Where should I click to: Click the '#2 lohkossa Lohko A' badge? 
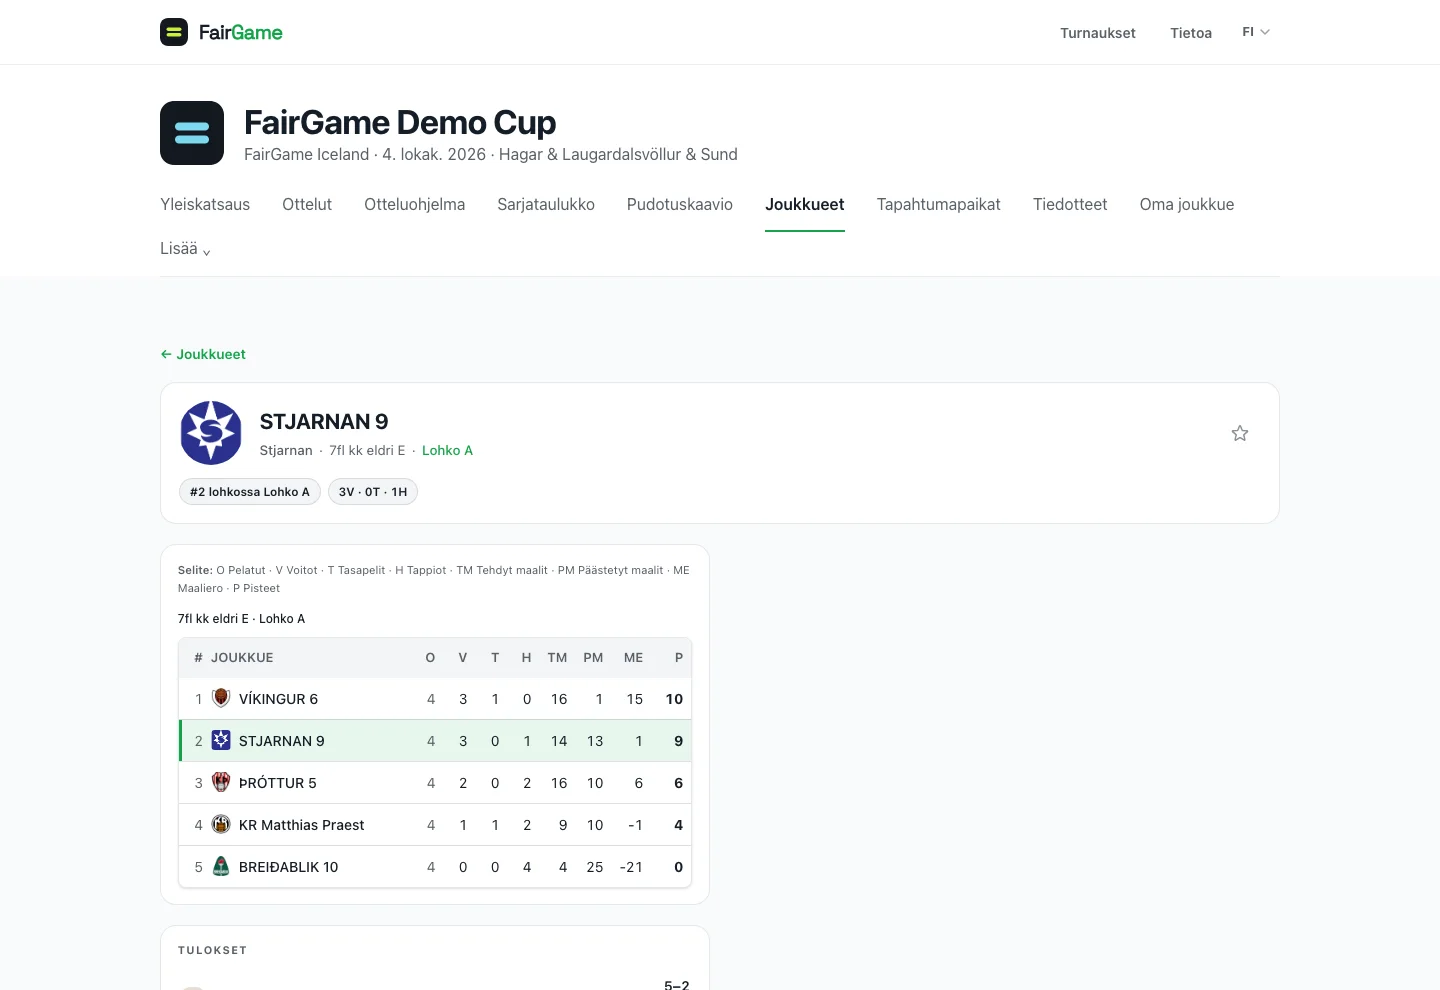[250, 492]
